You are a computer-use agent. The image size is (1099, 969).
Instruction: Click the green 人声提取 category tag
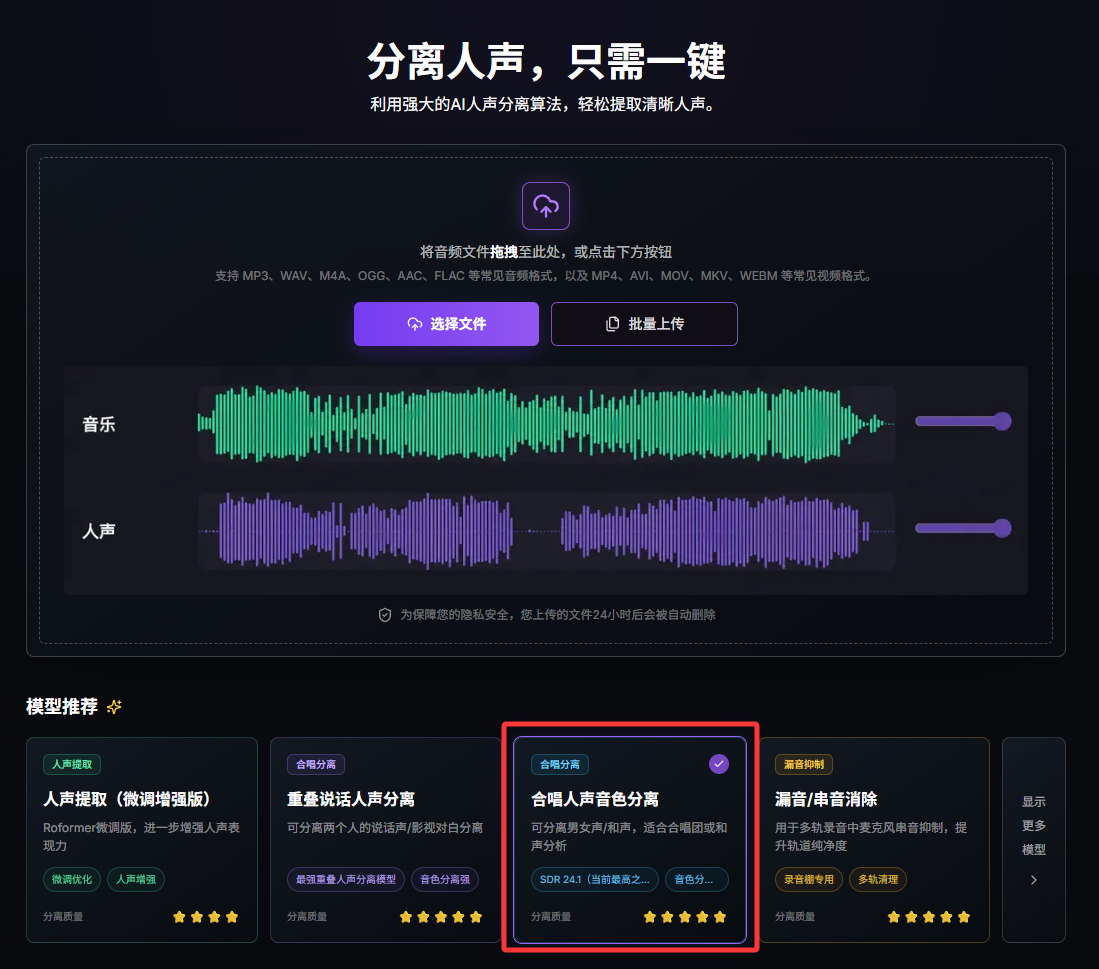[x=72, y=764]
